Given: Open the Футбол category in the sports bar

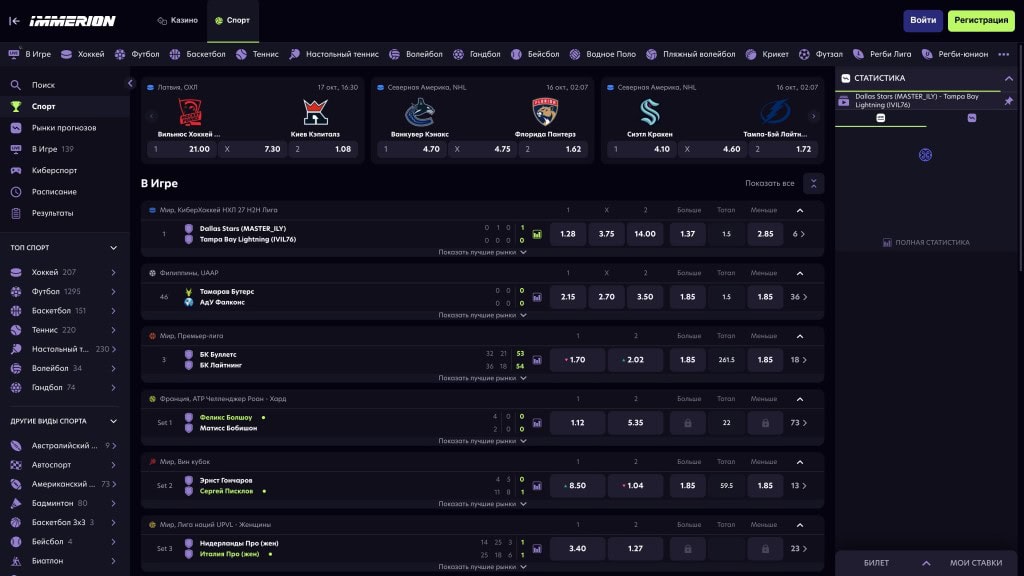Looking at the screenshot, I should 137,54.
